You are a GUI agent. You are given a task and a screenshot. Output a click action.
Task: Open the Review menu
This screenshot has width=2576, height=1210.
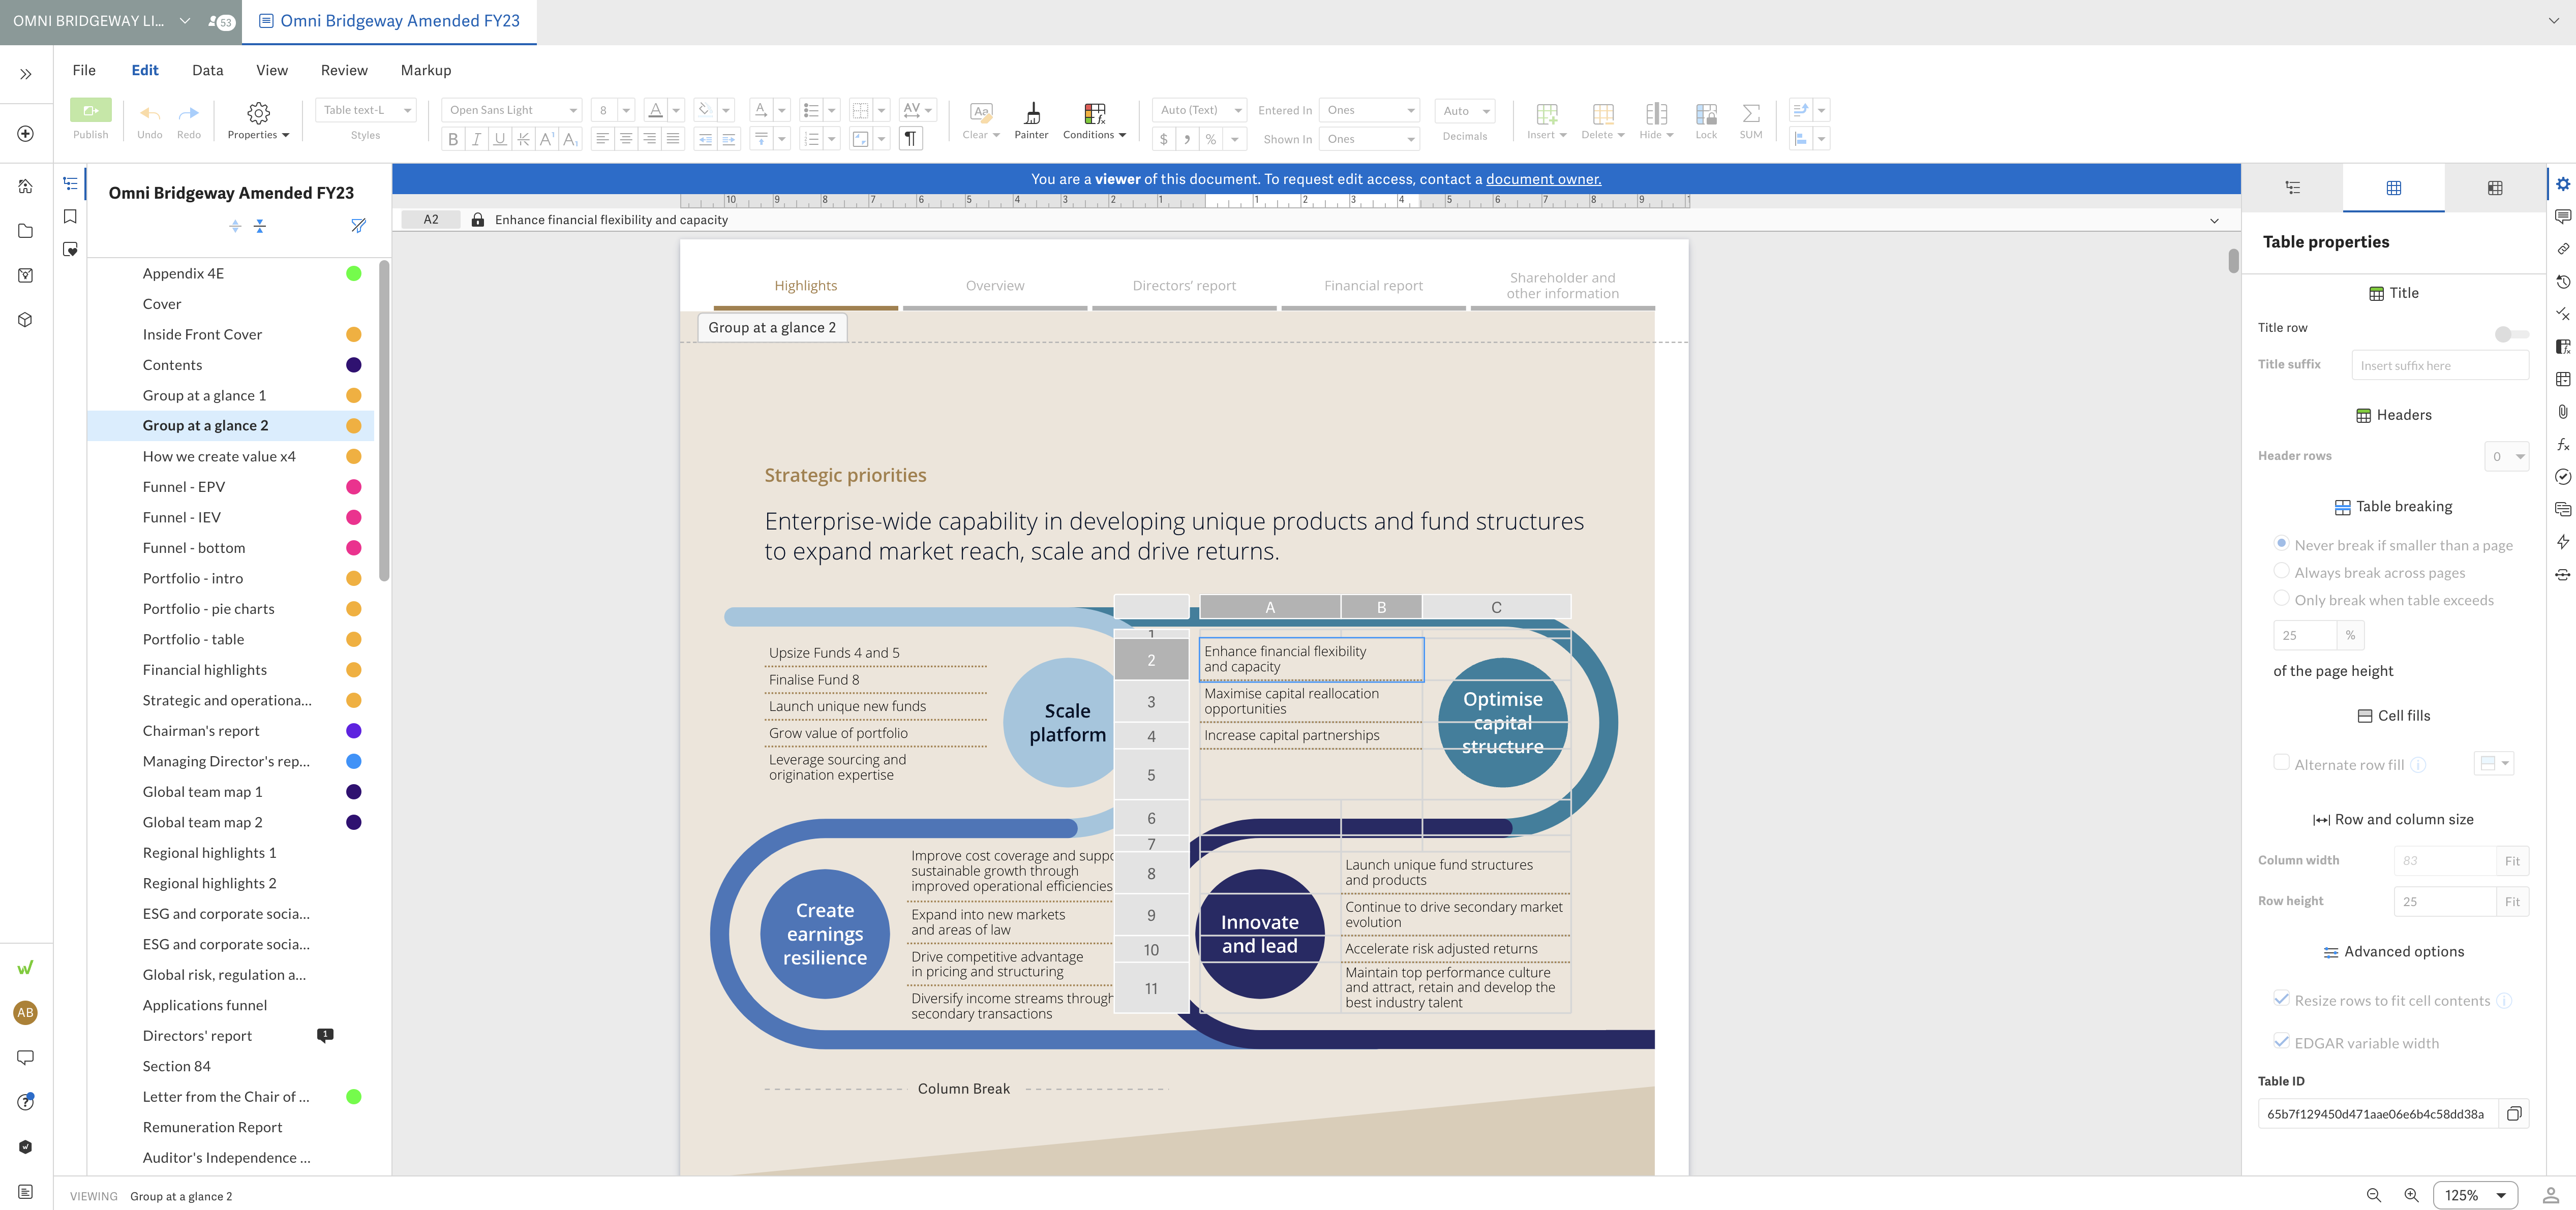pos(343,70)
